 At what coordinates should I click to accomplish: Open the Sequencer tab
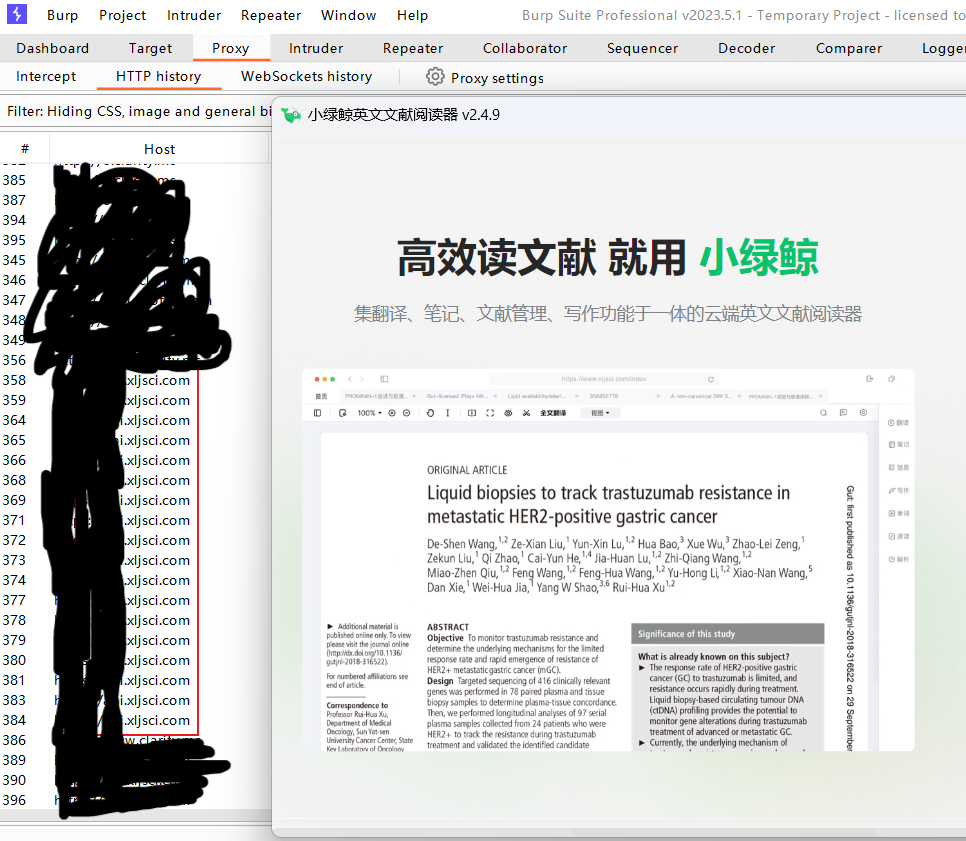pos(642,48)
